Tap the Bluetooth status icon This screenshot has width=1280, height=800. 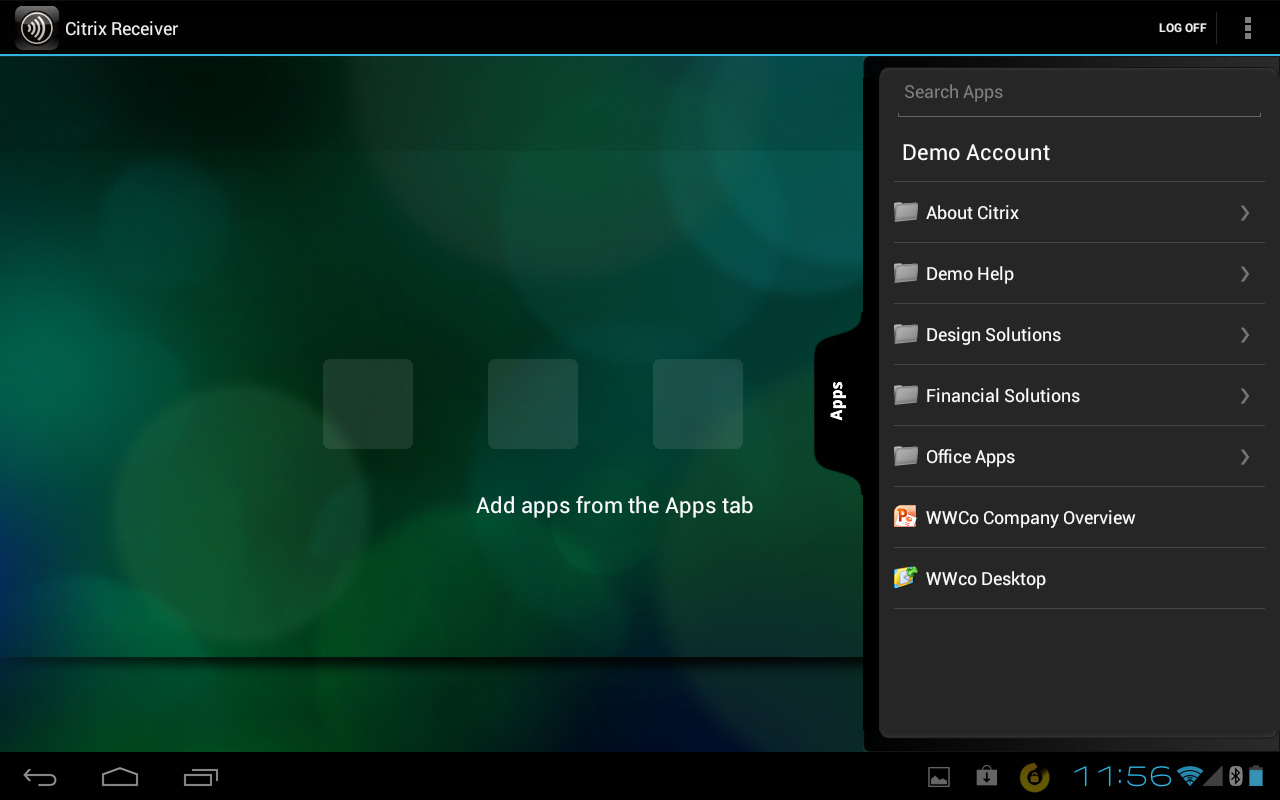pyautogui.click(x=1235, y=776)
